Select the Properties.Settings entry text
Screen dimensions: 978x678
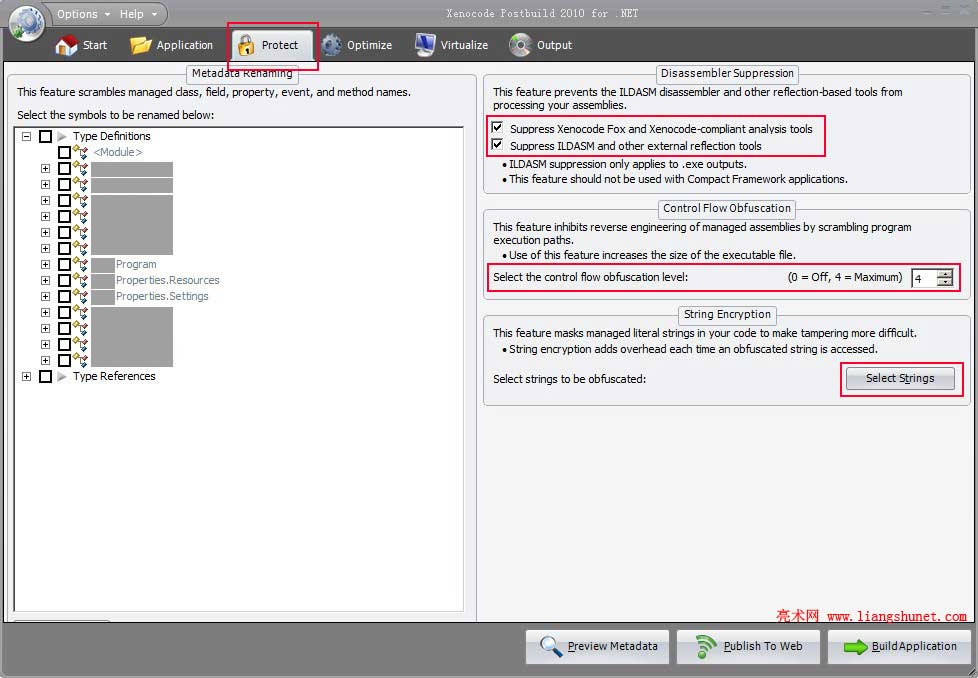point(162,296)
